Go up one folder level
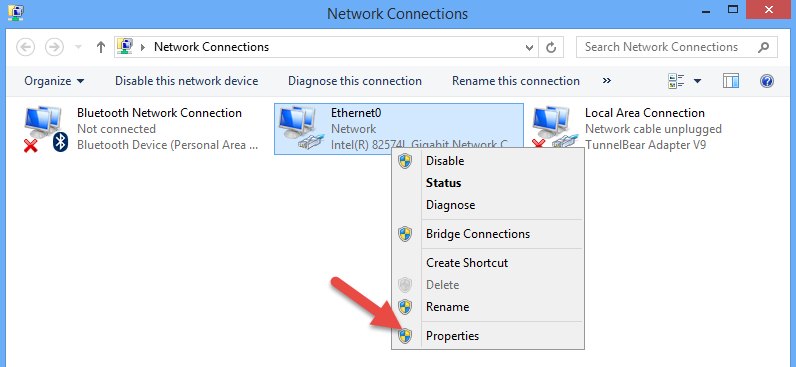 101,47
